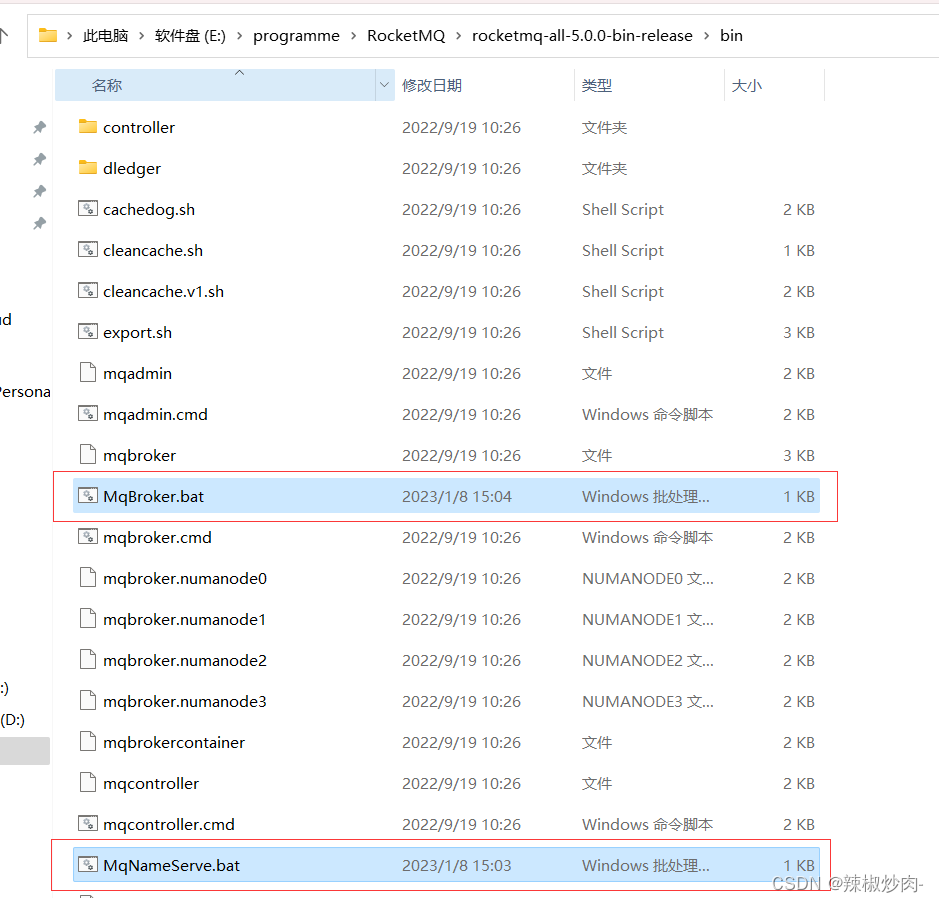The height and width of the screenshot is (902, 939).
Task: Click the mqbroker.numanode1 file icon
Action: click(88, 618)
